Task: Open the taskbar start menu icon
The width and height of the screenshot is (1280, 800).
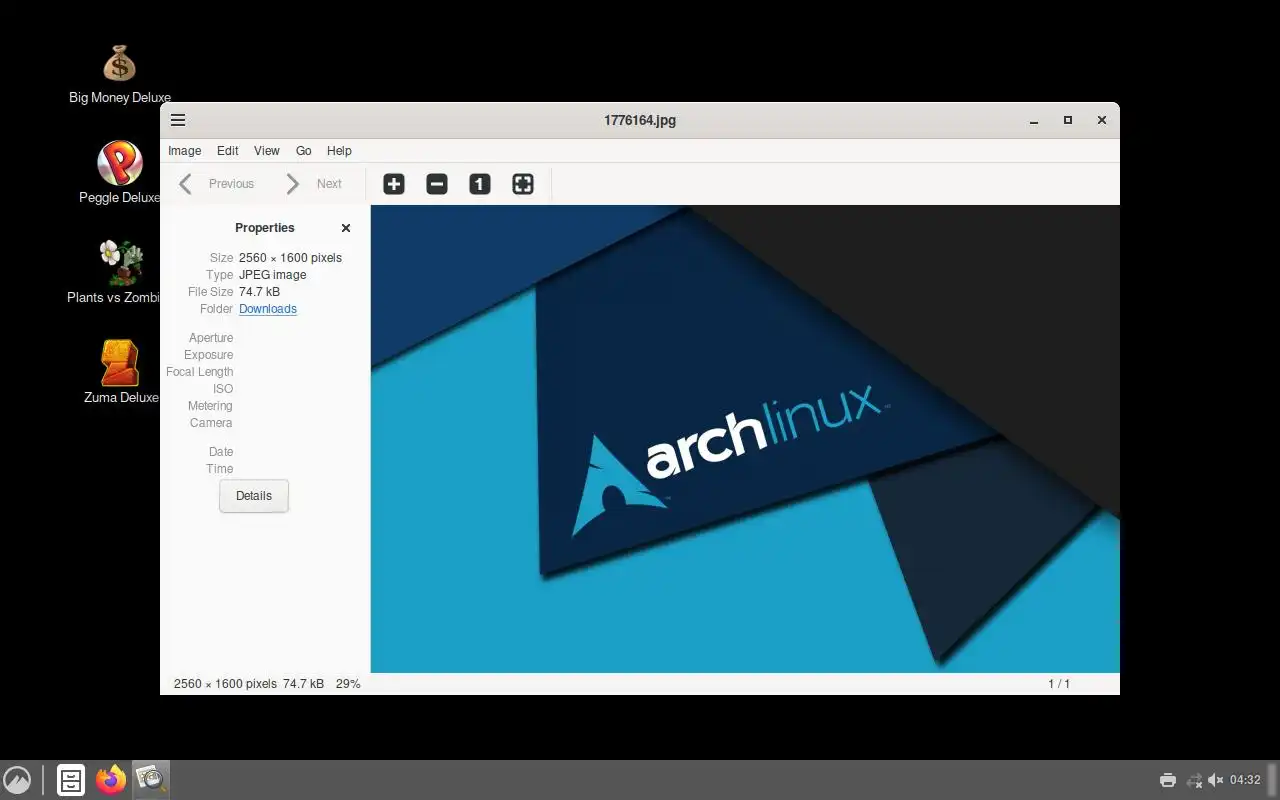Action: coord(17,780)
